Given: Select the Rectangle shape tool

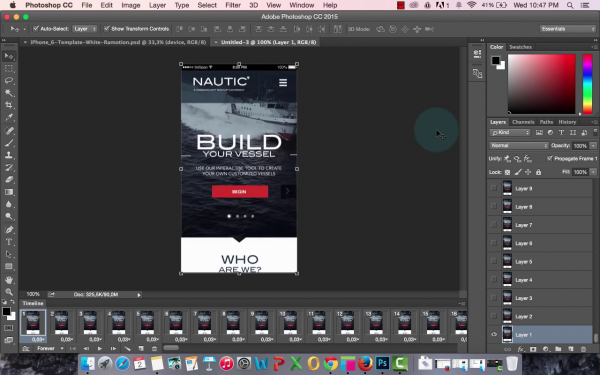Looking at the screenshot, I should [x=9, y=267].
